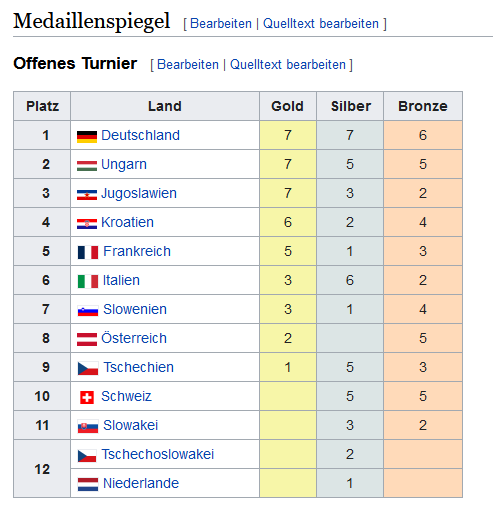
Task: Click the German flag icon
Action: click(x=87, y=137)
